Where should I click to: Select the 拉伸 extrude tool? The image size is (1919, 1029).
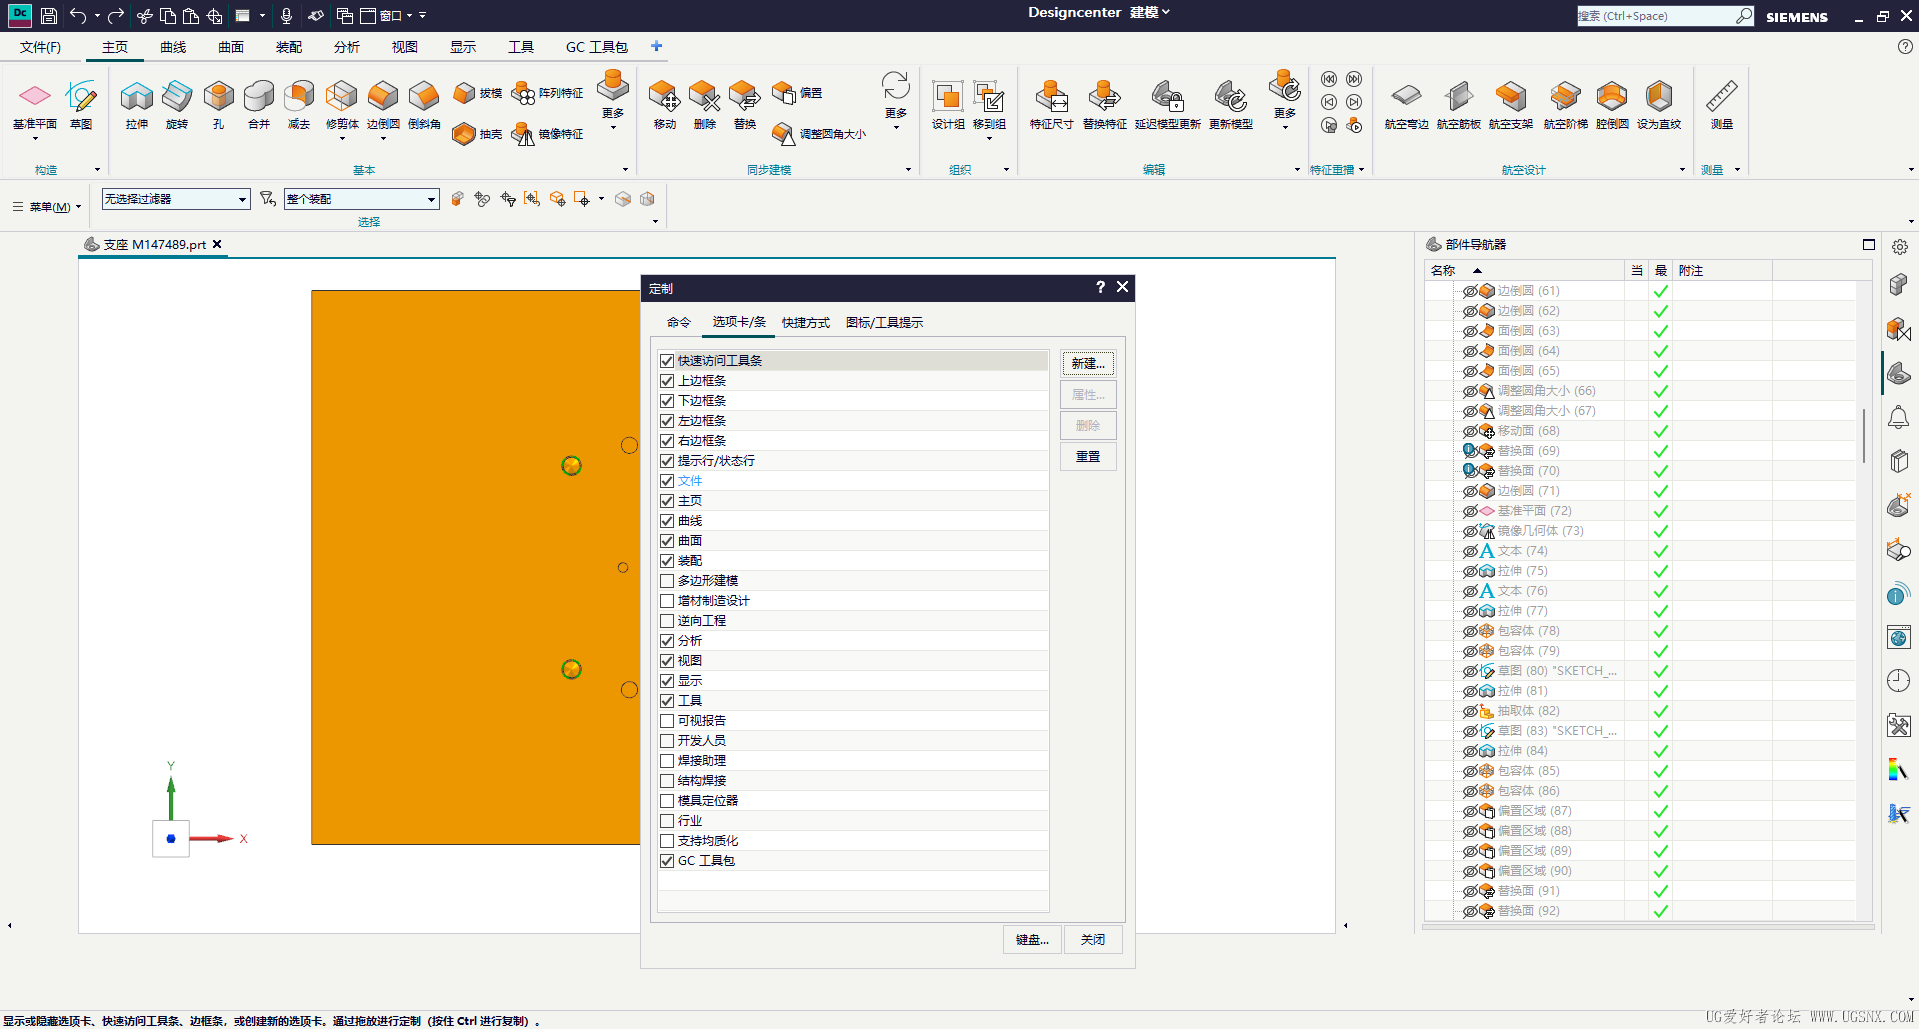tap(137, 105)
